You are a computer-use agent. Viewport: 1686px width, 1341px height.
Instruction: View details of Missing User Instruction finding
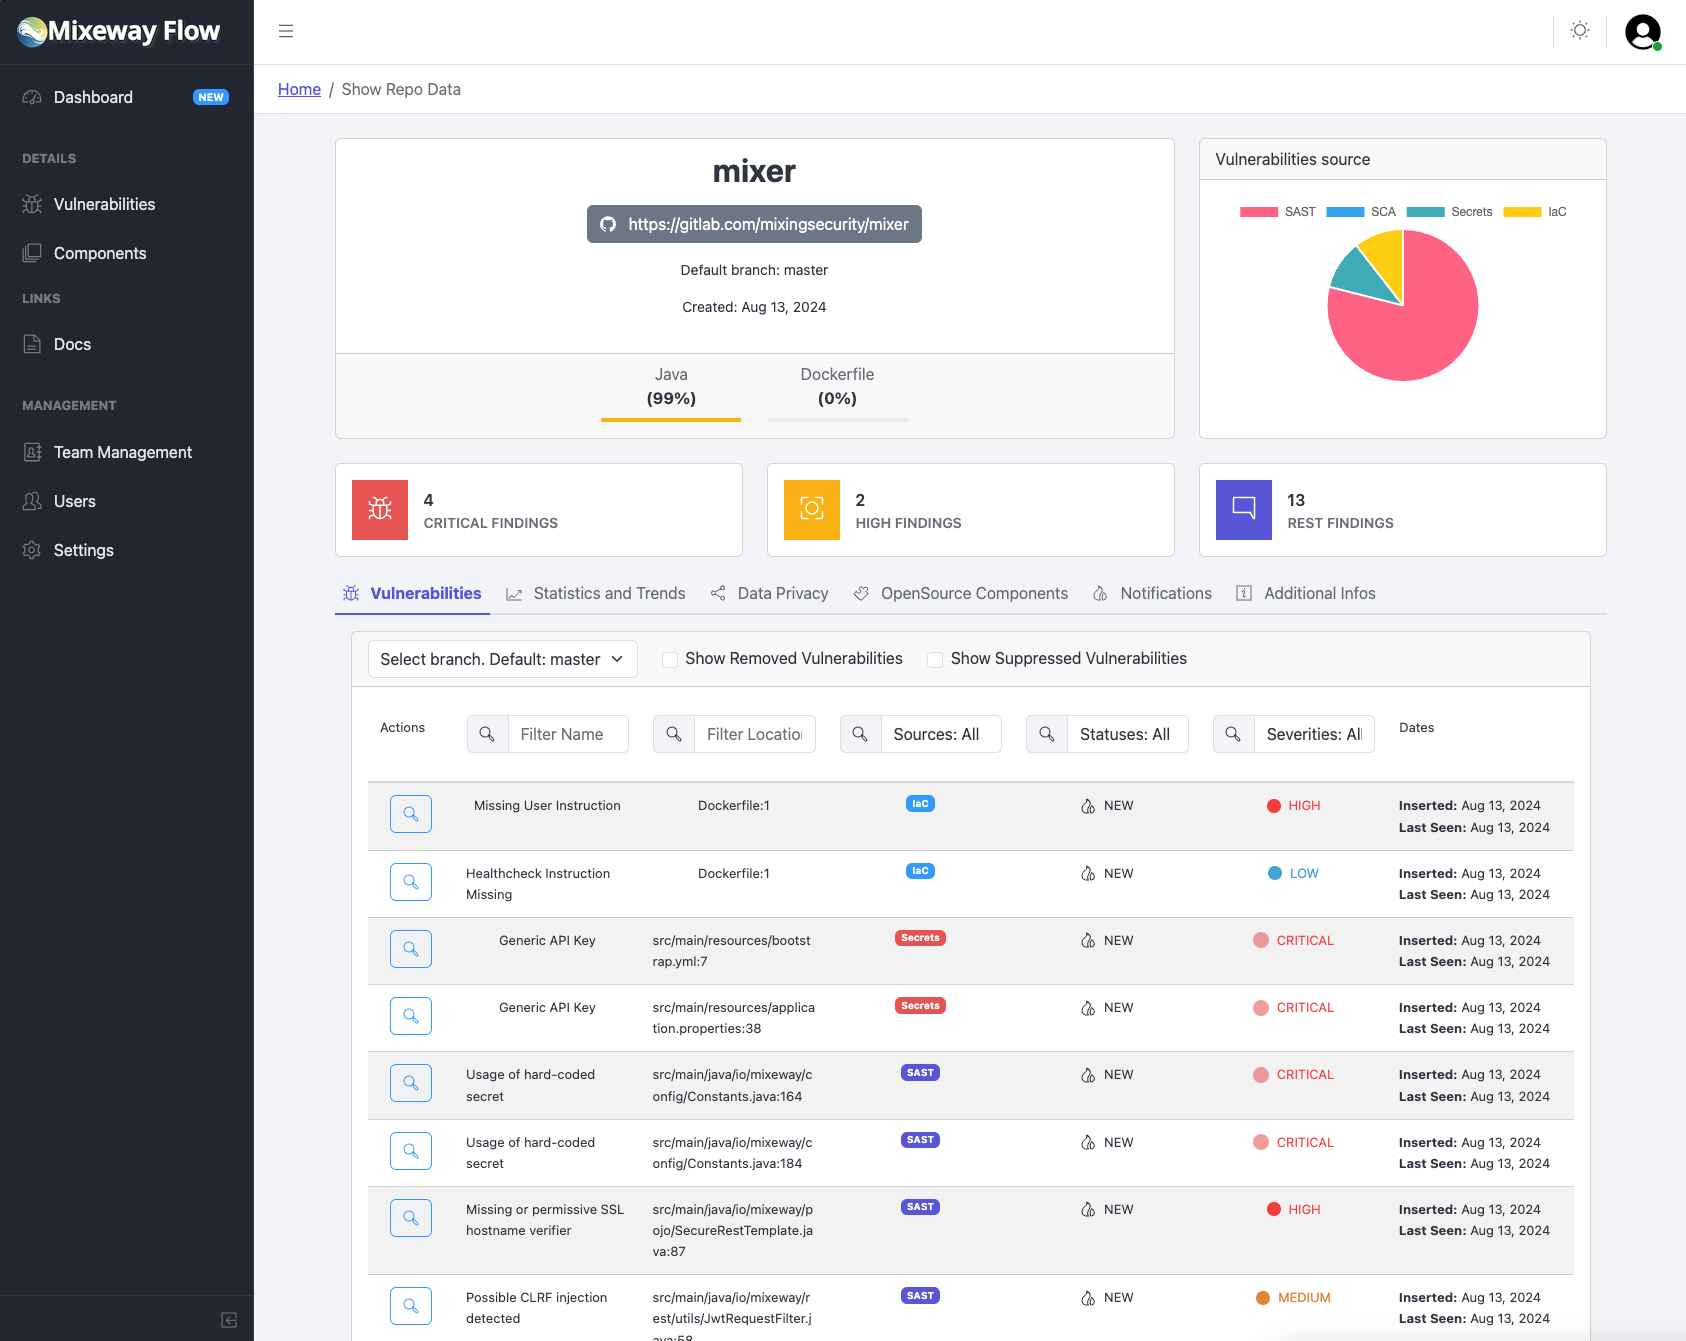point(411,814)
